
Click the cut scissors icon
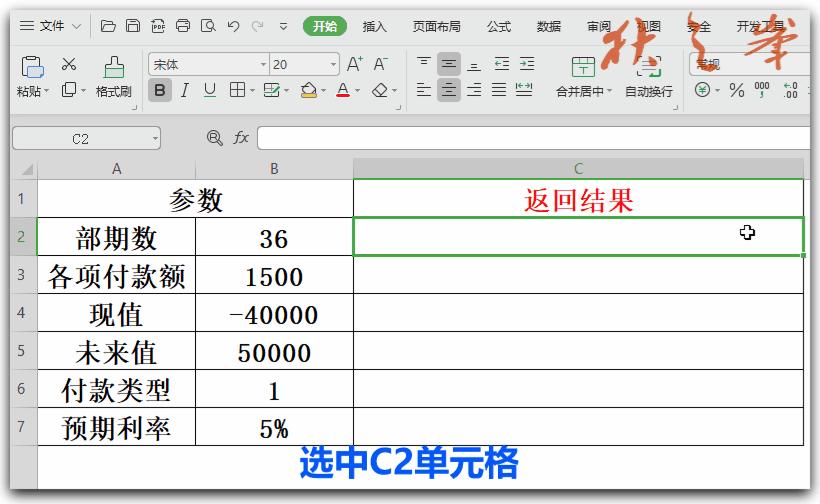69,64
